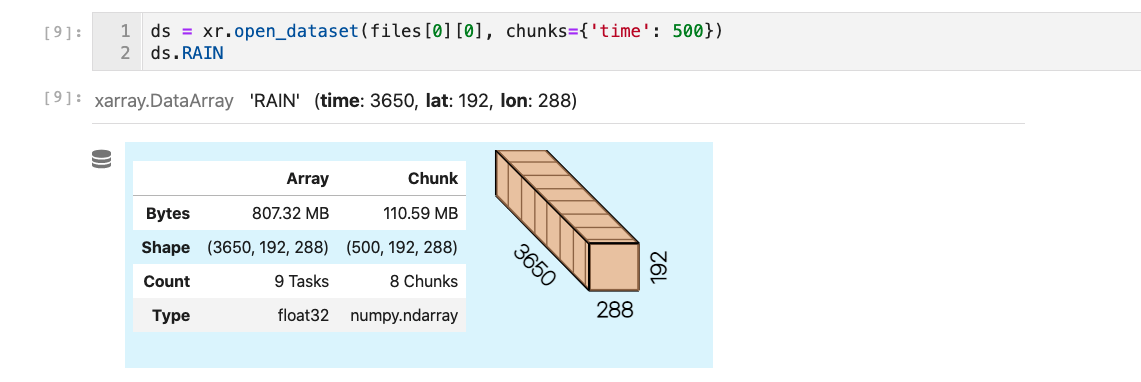Click the database stack icon to toggle data
Viewport: 1141px width, 382px height.
click(x=102, y=159)
